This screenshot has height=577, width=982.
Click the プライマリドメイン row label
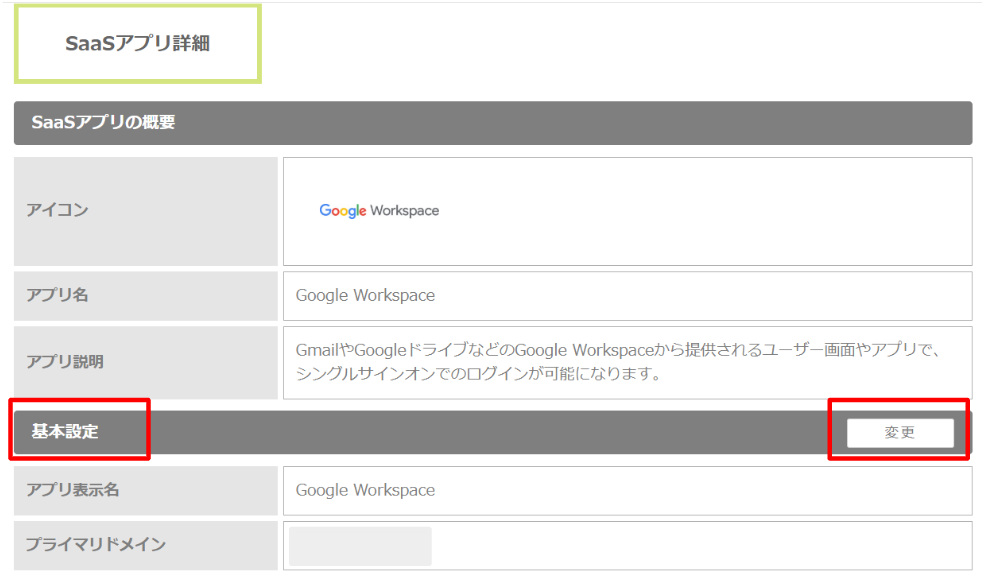95,545
